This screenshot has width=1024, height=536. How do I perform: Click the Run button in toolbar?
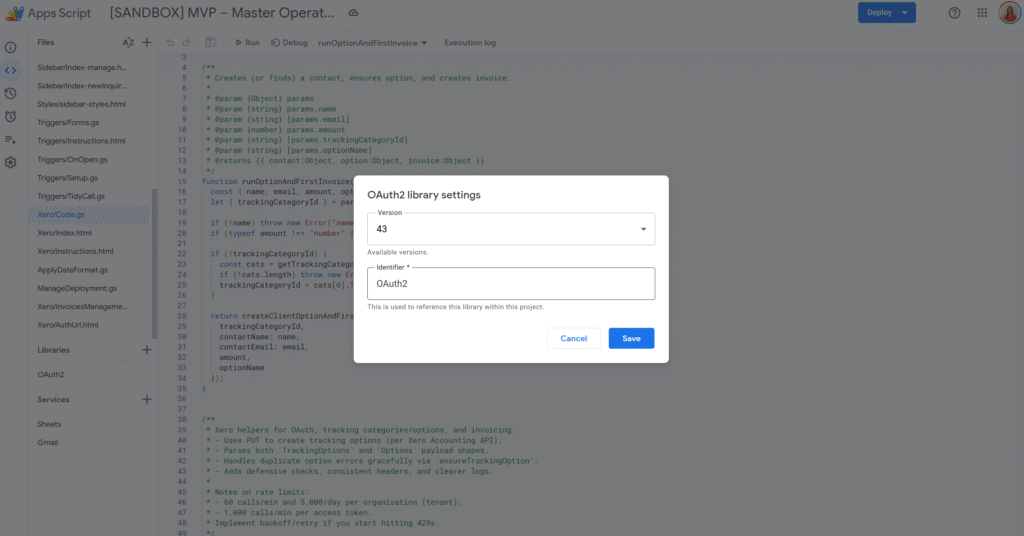(246, 43)
